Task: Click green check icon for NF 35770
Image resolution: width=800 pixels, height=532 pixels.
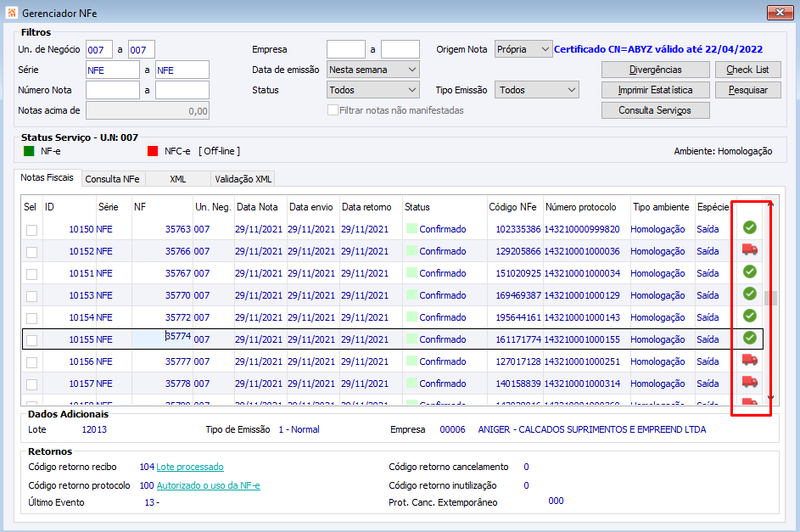Action: click(x=749, y=294)
